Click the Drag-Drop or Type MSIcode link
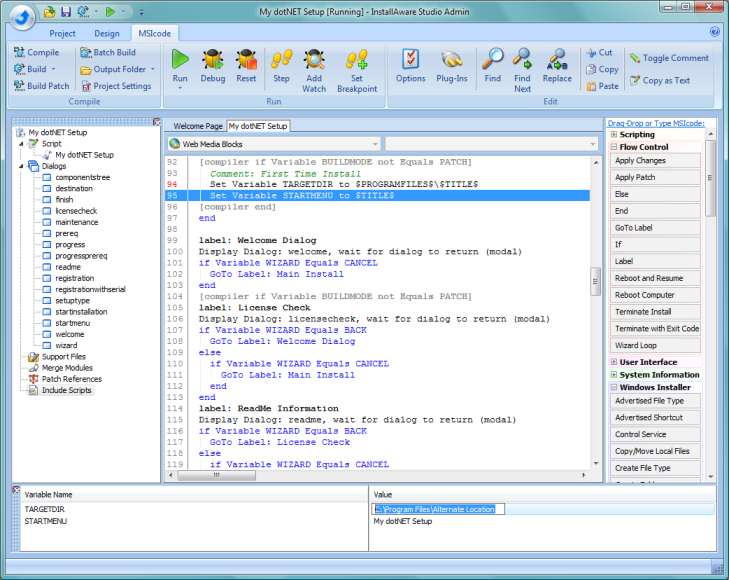Image resolution: width=729 pixels, height=580 pixels. pos(656,123)
